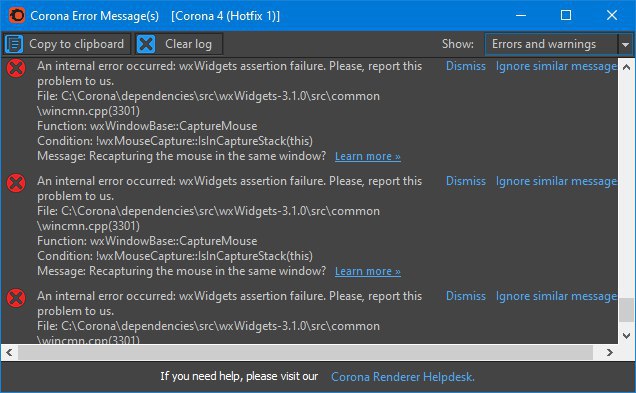
Task: Click the vertical scrollbar up arrow
Action: 626,67
